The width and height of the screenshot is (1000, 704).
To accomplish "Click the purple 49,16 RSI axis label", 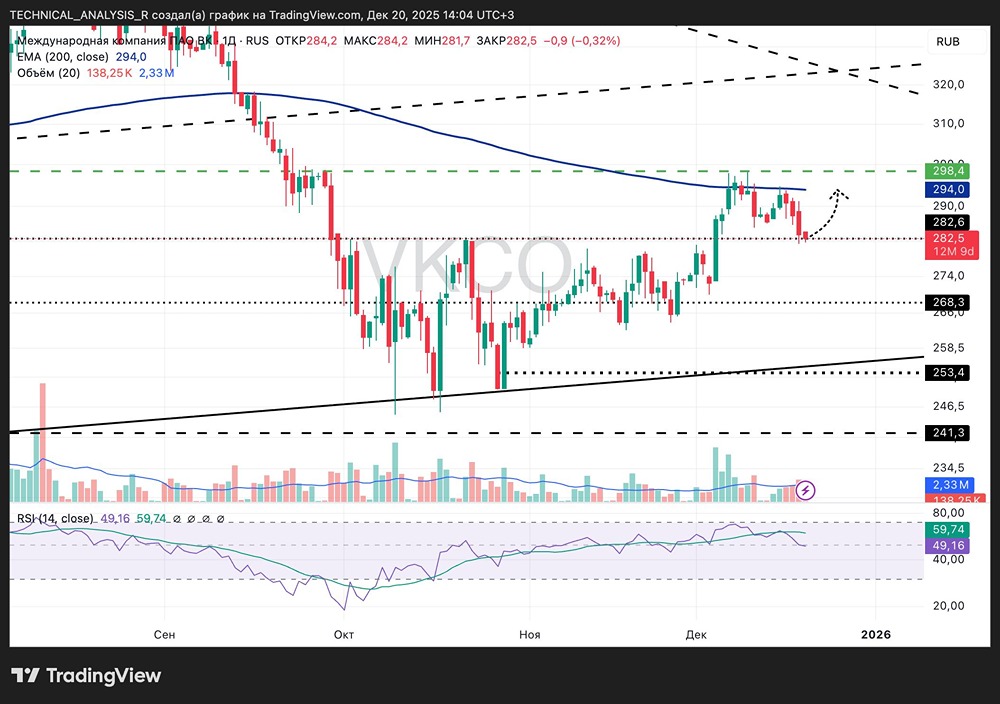I will pyautogui.click(x=947, y=545).
